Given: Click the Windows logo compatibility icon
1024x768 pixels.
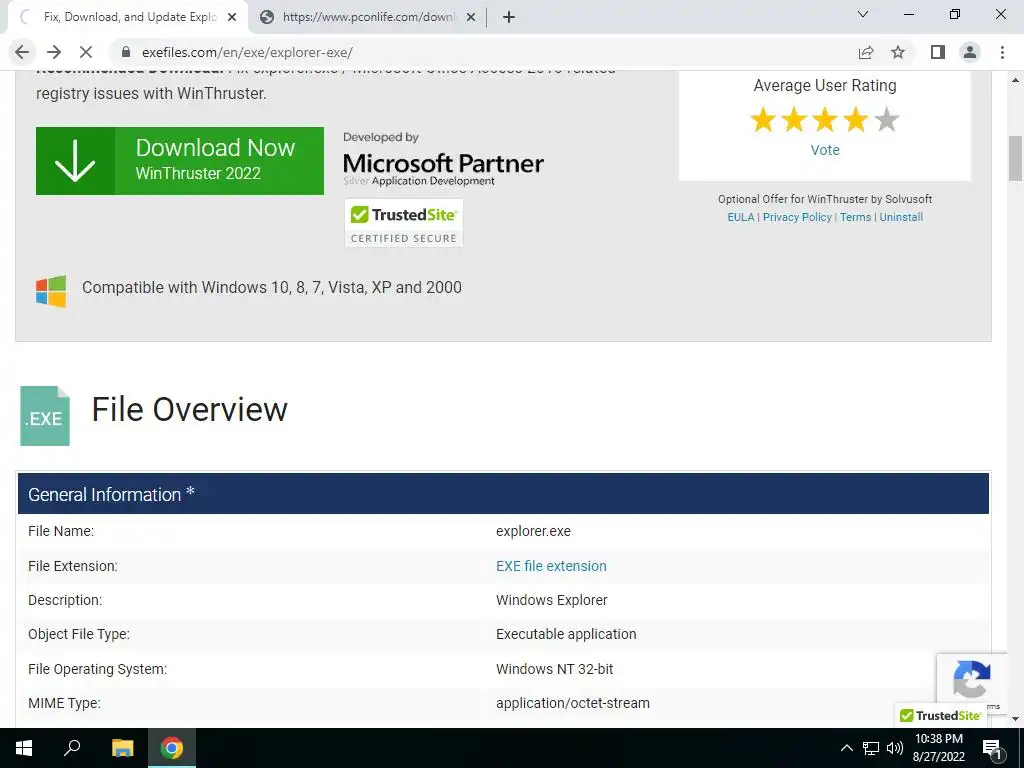Looking at the screenshot, I should pos(51,291).
